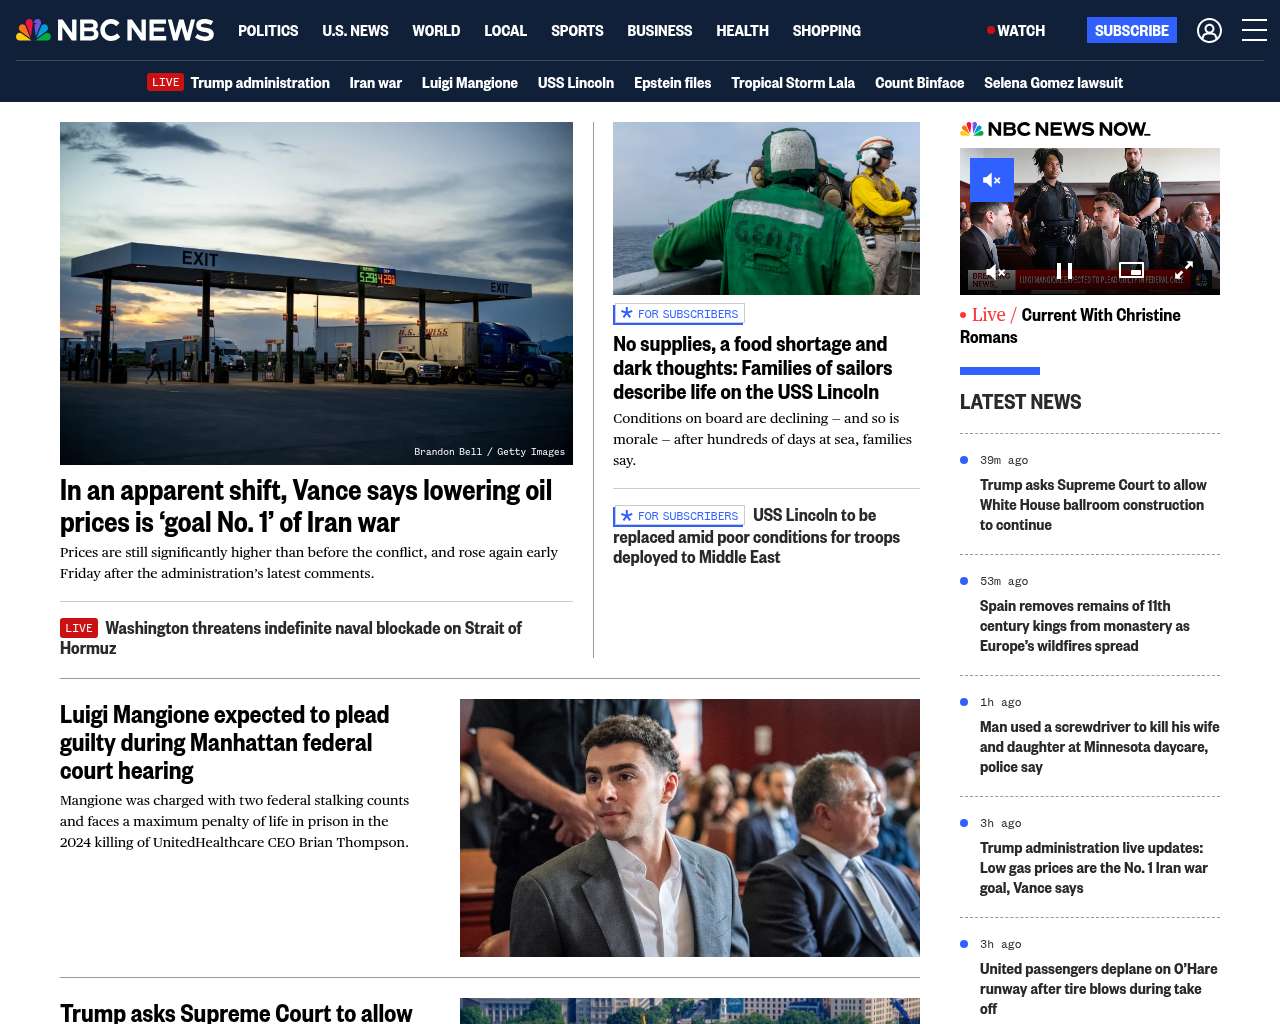Open the gas station lead story photo
This screenshot has height=1024, width=1280.
[316, 293]
